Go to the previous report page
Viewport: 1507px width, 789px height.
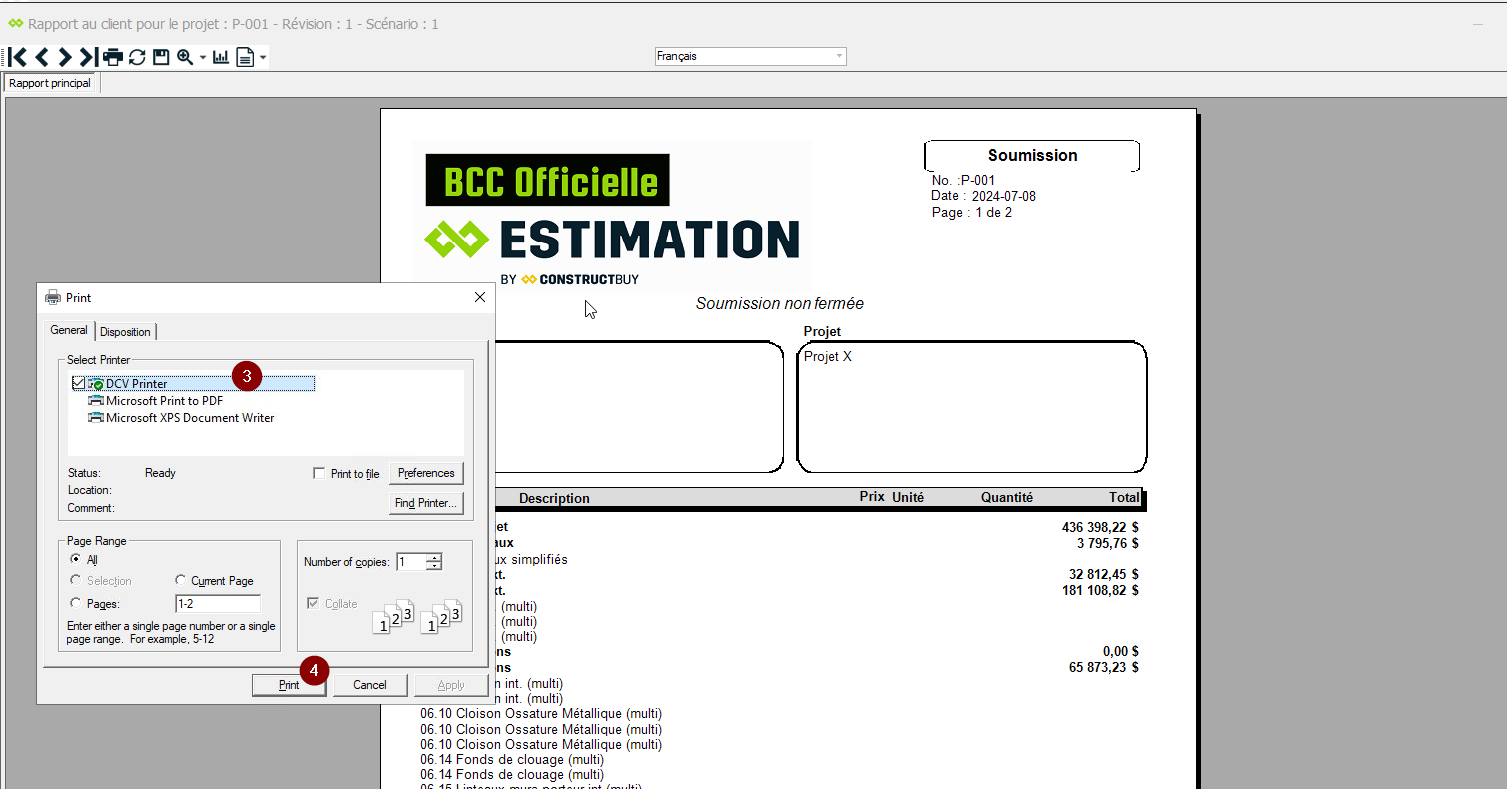coord(41,57)
